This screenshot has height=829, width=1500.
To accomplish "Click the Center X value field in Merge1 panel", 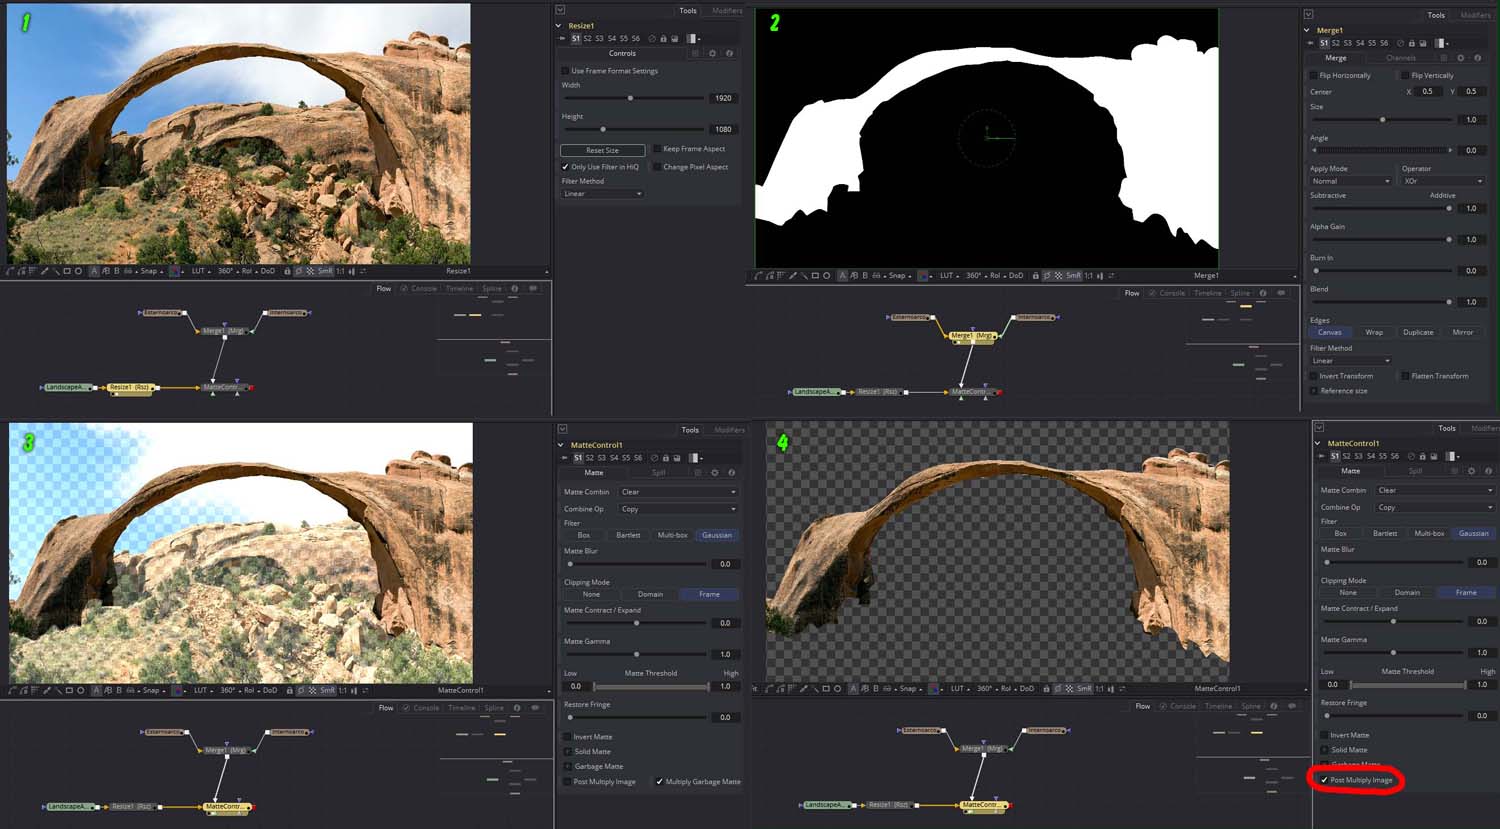I will coord(1427,91).
